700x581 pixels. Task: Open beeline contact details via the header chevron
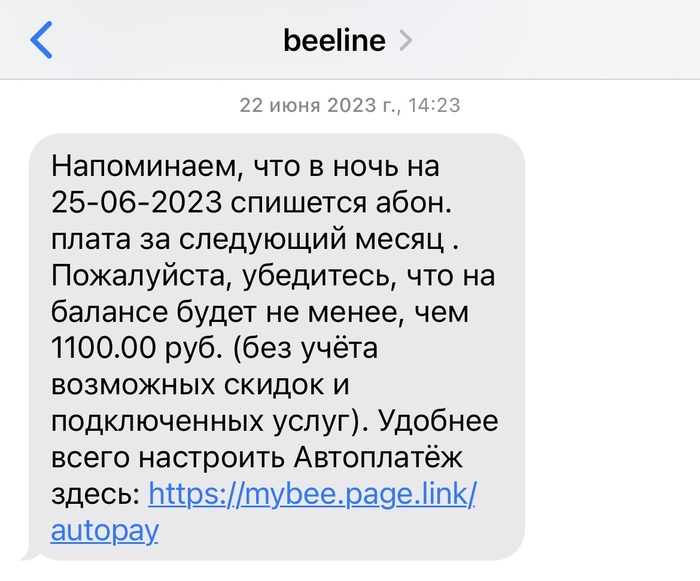[x=405, y=41]
